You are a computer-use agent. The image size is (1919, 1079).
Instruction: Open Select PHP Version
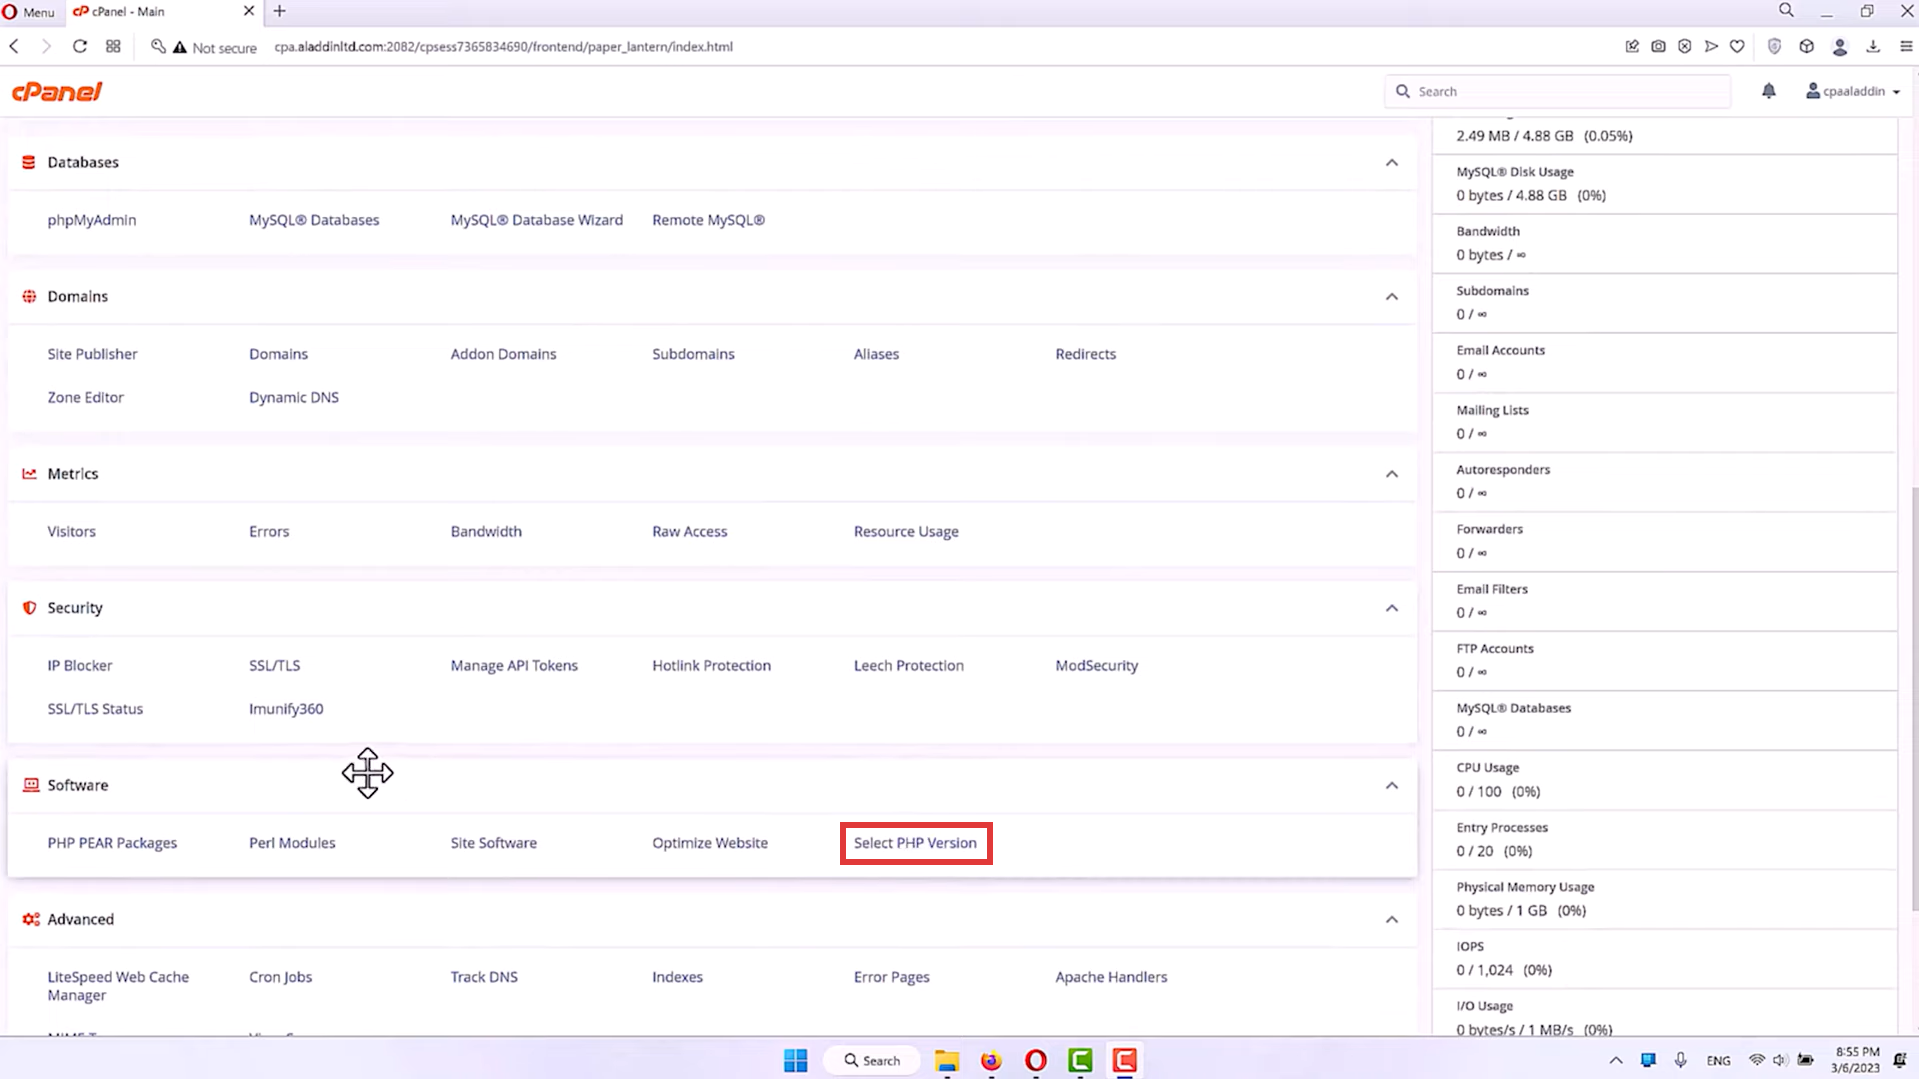[x=915, y=843]
